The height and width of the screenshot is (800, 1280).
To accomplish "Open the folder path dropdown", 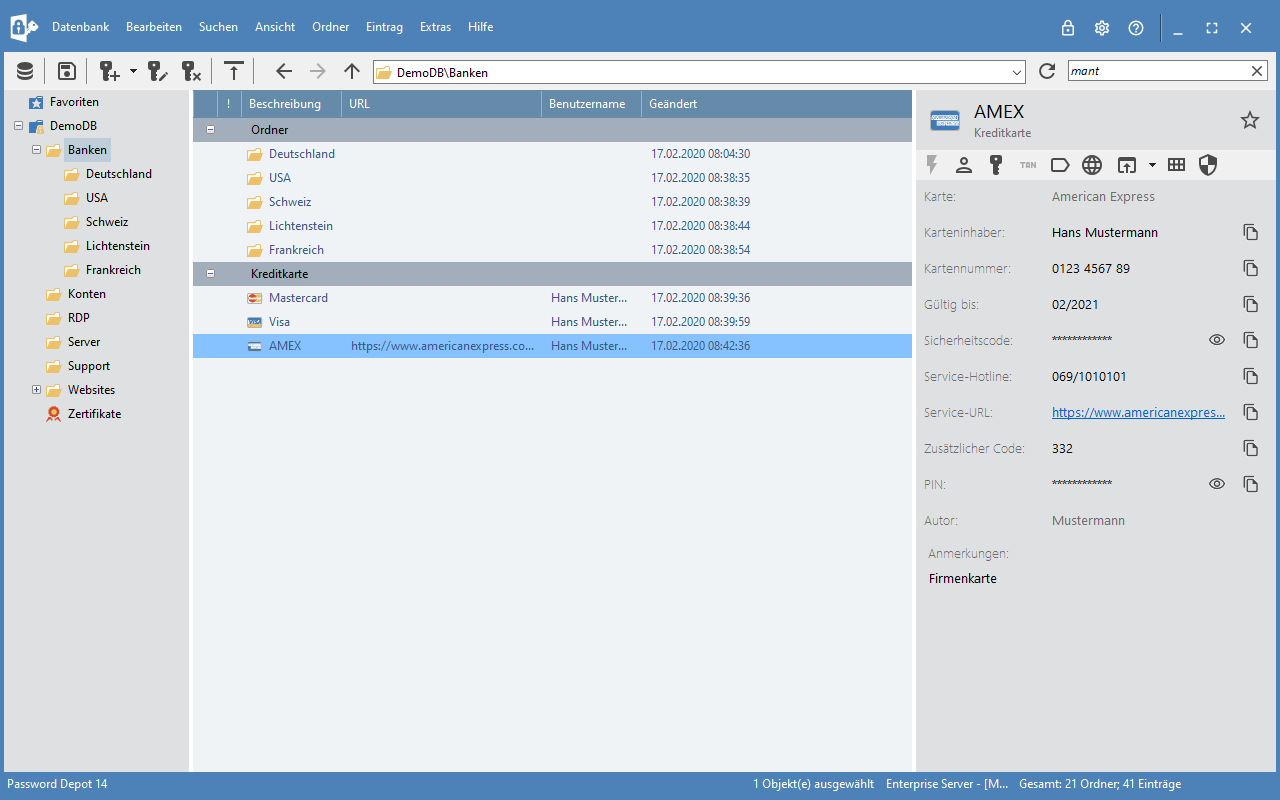I will pos(1018,72).
